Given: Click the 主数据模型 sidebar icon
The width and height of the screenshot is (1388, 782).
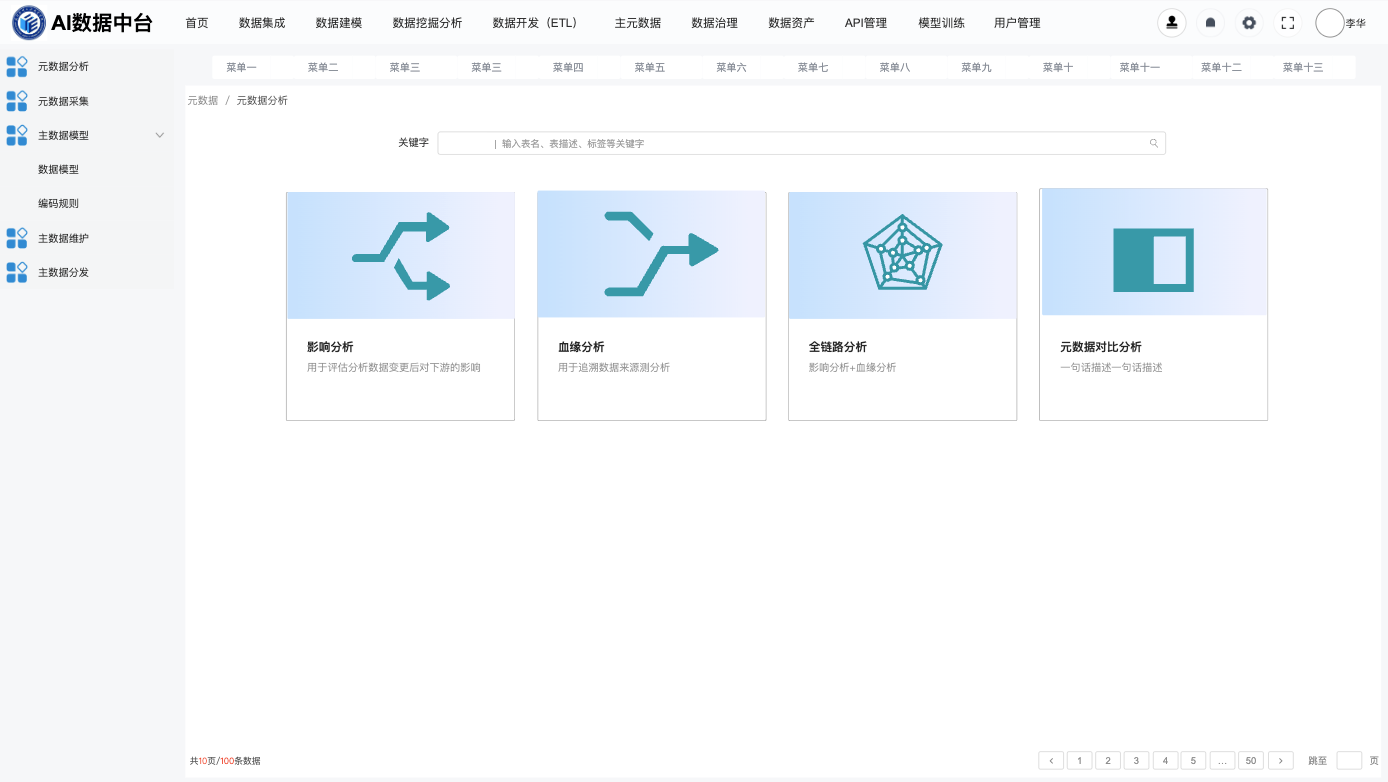Looking at the screenshot, I should pyautogui.click(x=17, y=135).
